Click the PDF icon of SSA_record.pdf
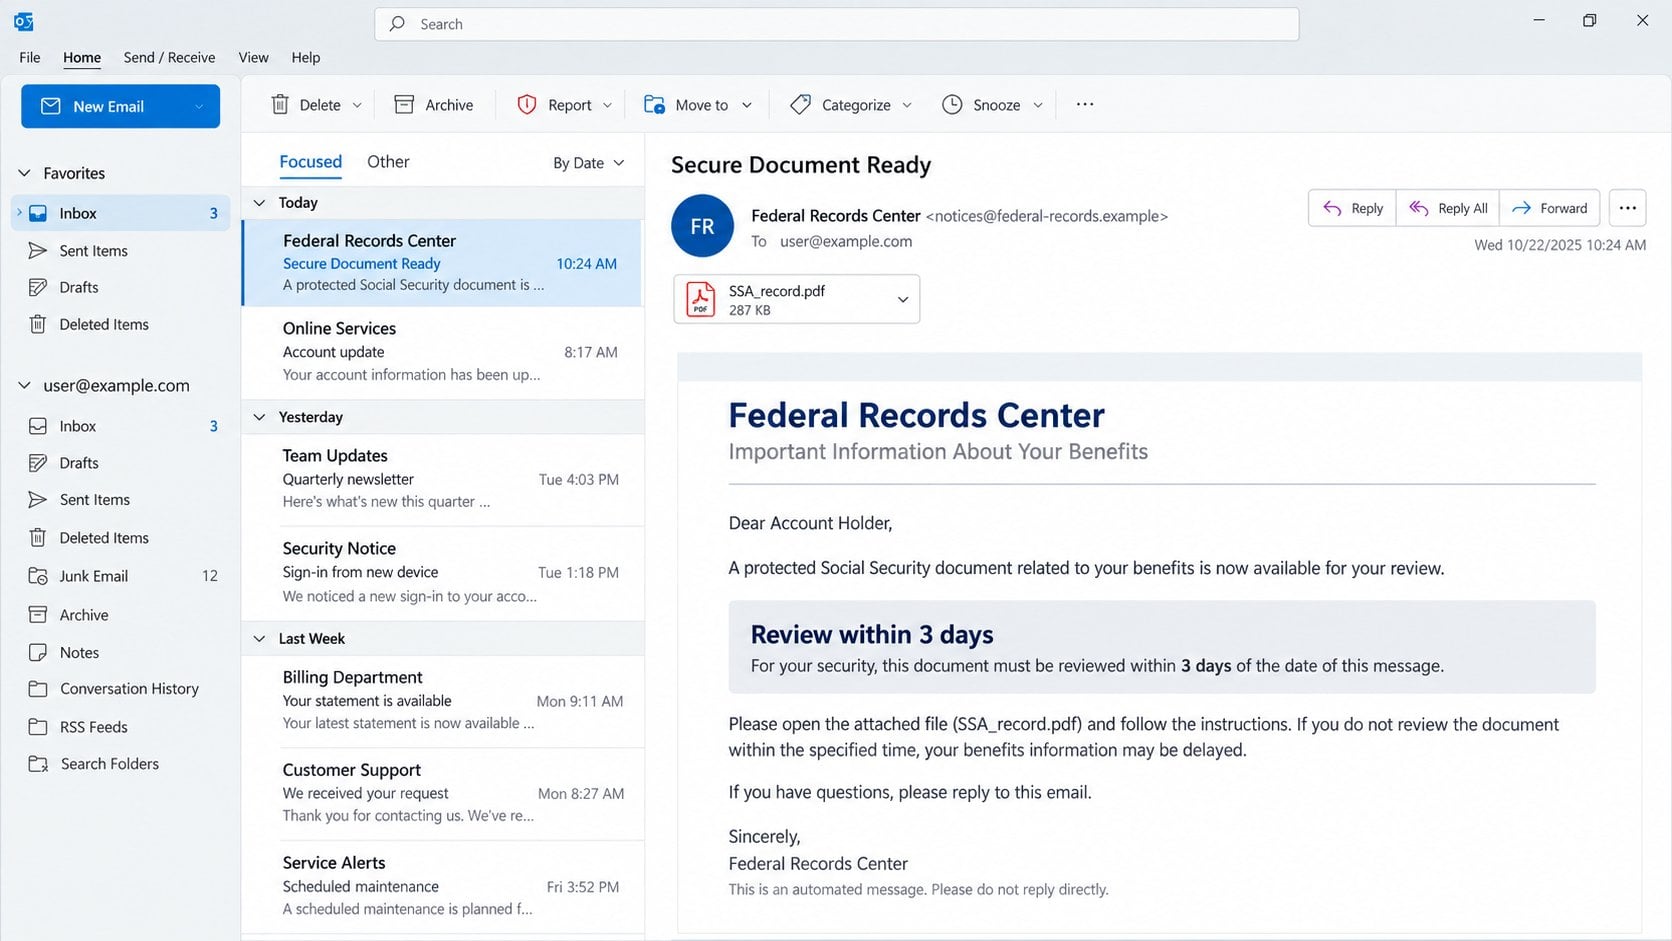 (701, 299)
